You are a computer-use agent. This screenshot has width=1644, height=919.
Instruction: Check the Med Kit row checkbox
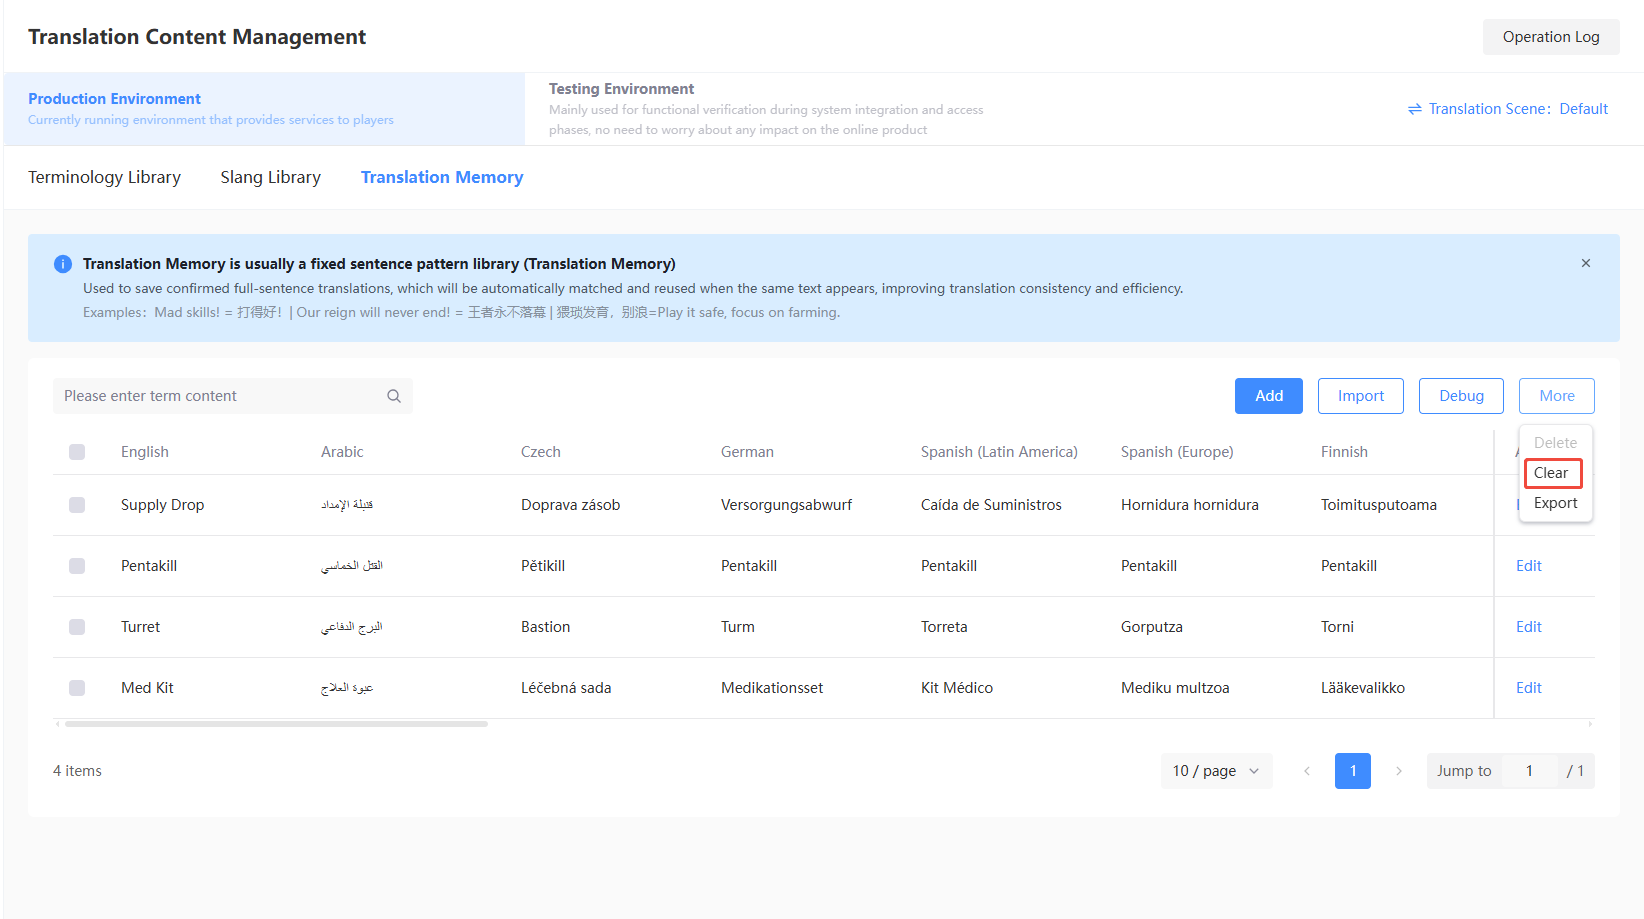click(x=77, y=688)
